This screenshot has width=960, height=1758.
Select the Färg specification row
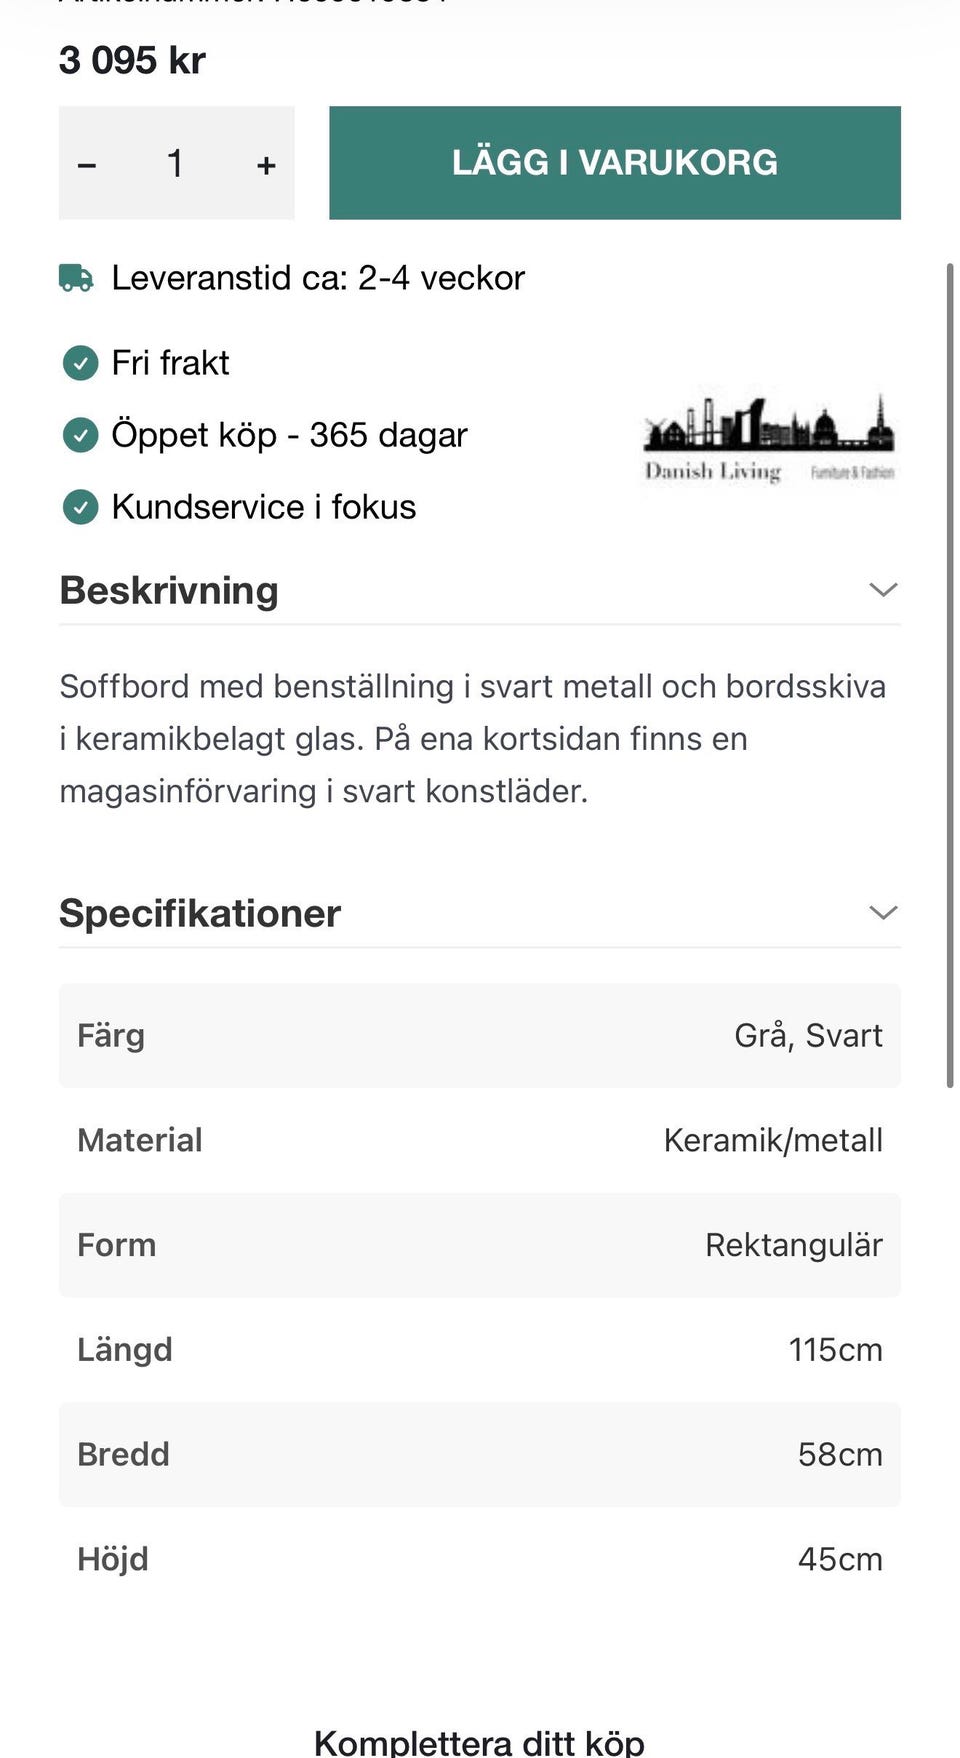[480, 1036]
